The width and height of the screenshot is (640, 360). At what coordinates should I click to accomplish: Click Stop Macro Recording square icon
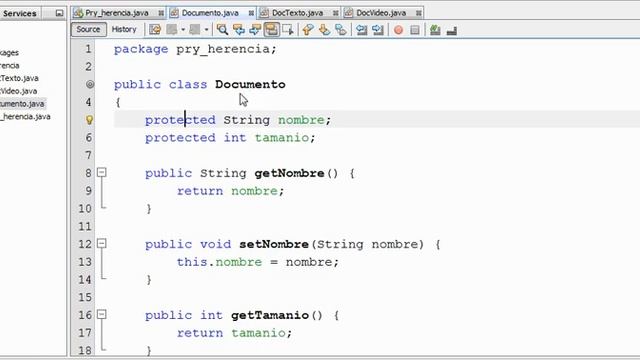415,30
